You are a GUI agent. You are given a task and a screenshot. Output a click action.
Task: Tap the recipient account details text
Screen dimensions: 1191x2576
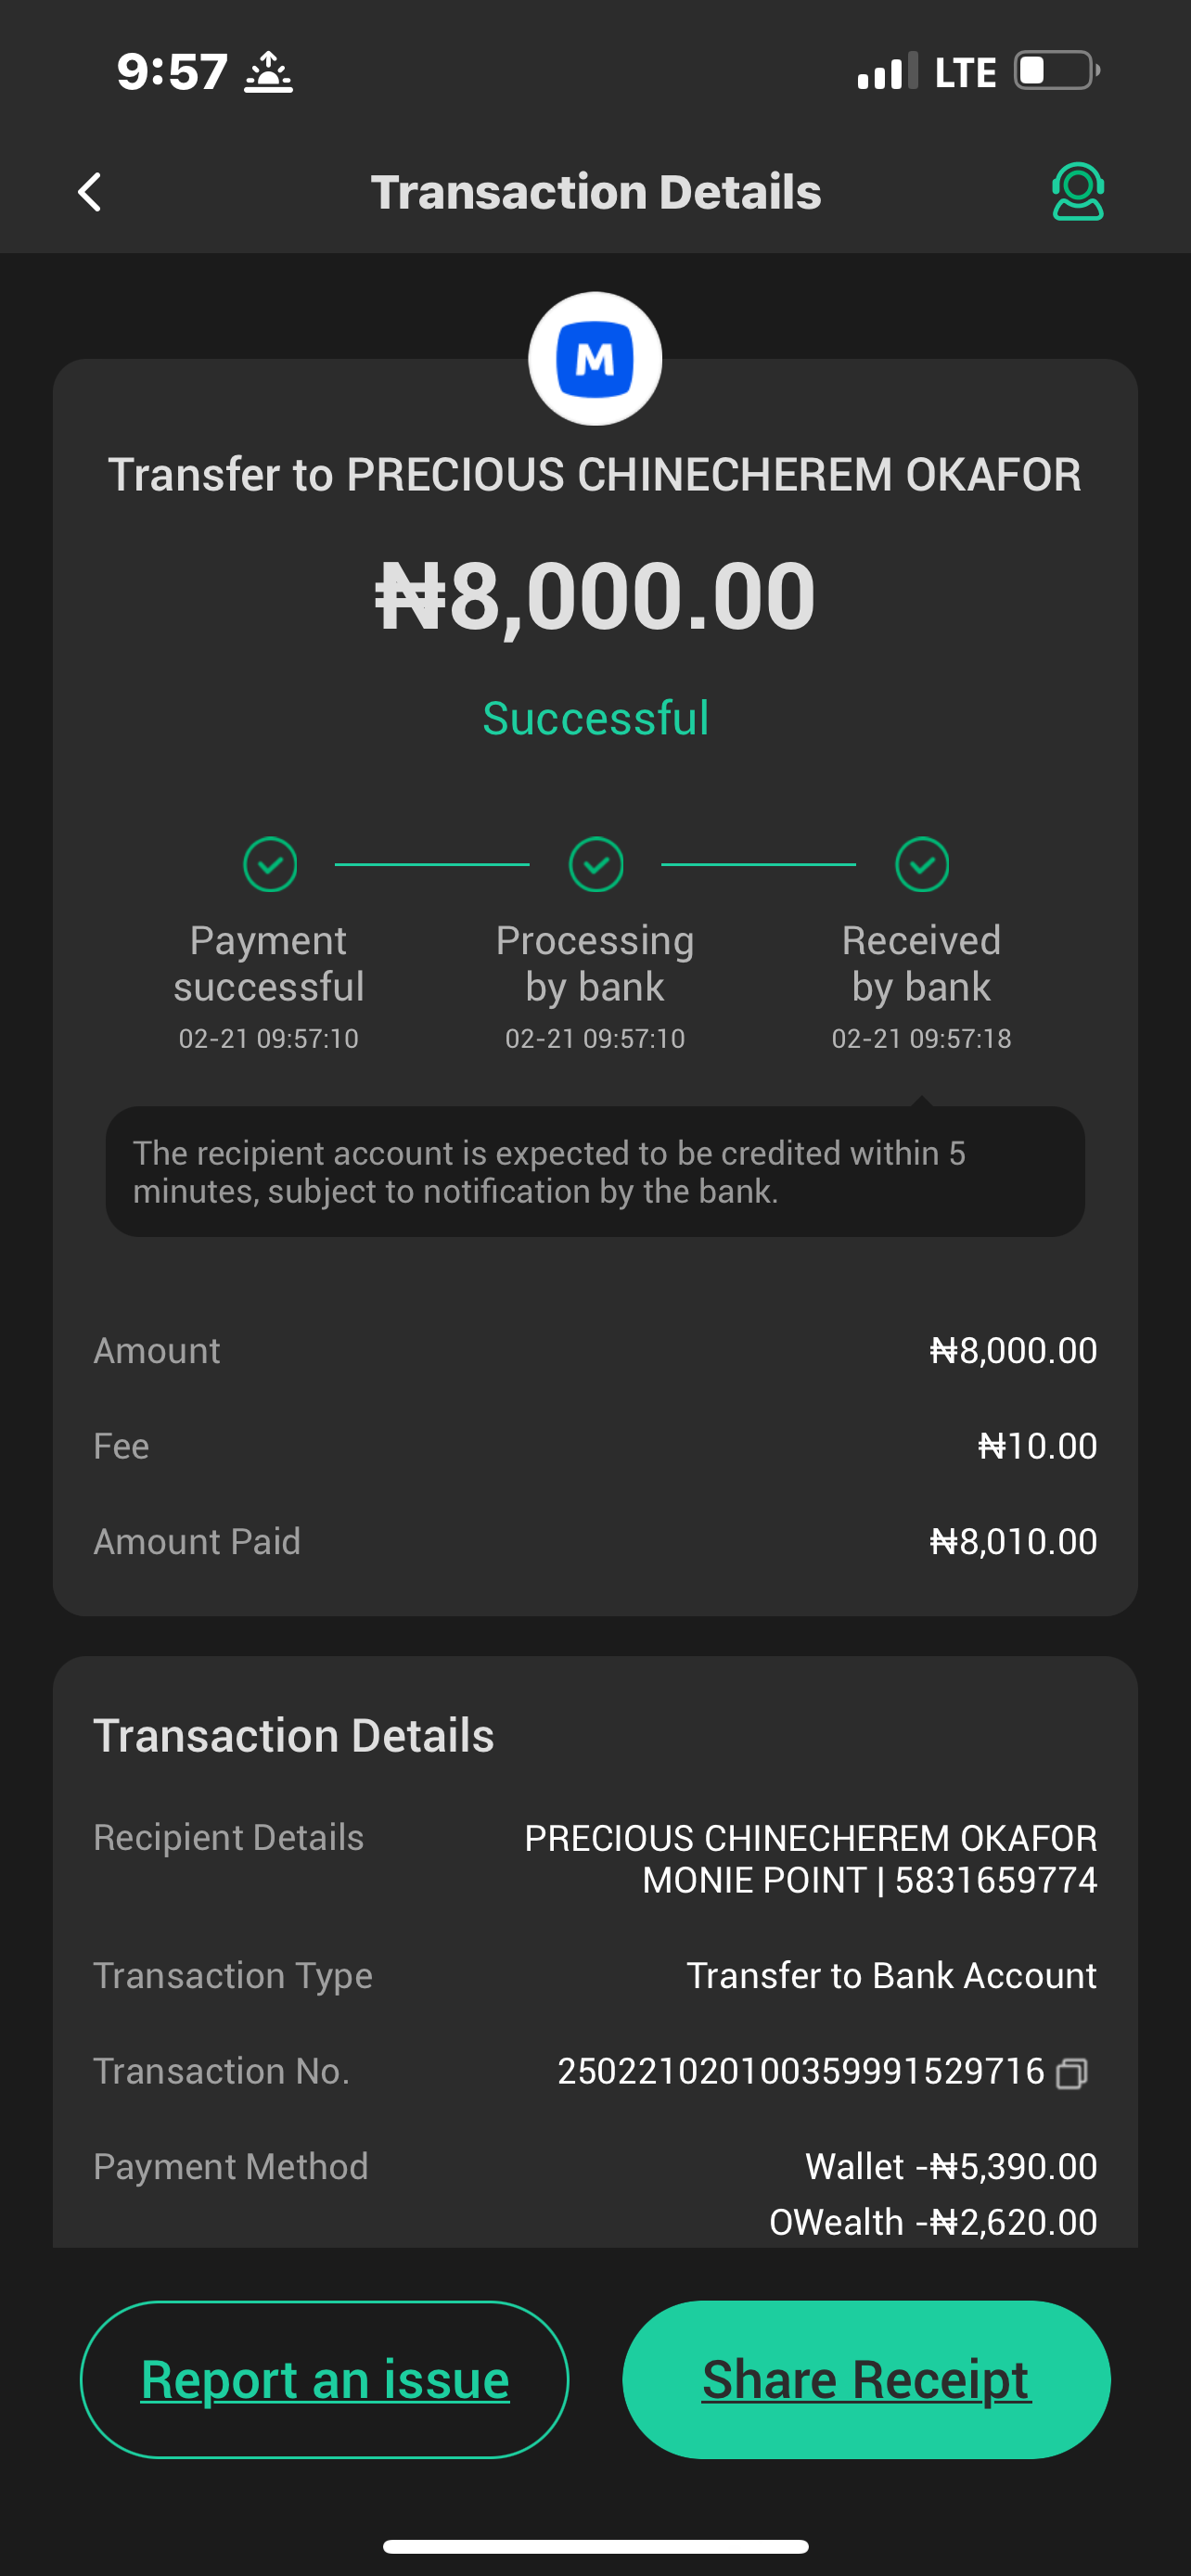point(810,1859)
